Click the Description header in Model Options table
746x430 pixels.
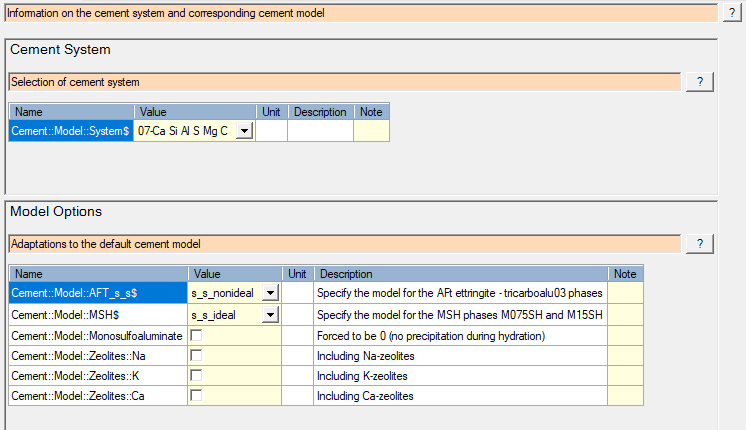460,273
